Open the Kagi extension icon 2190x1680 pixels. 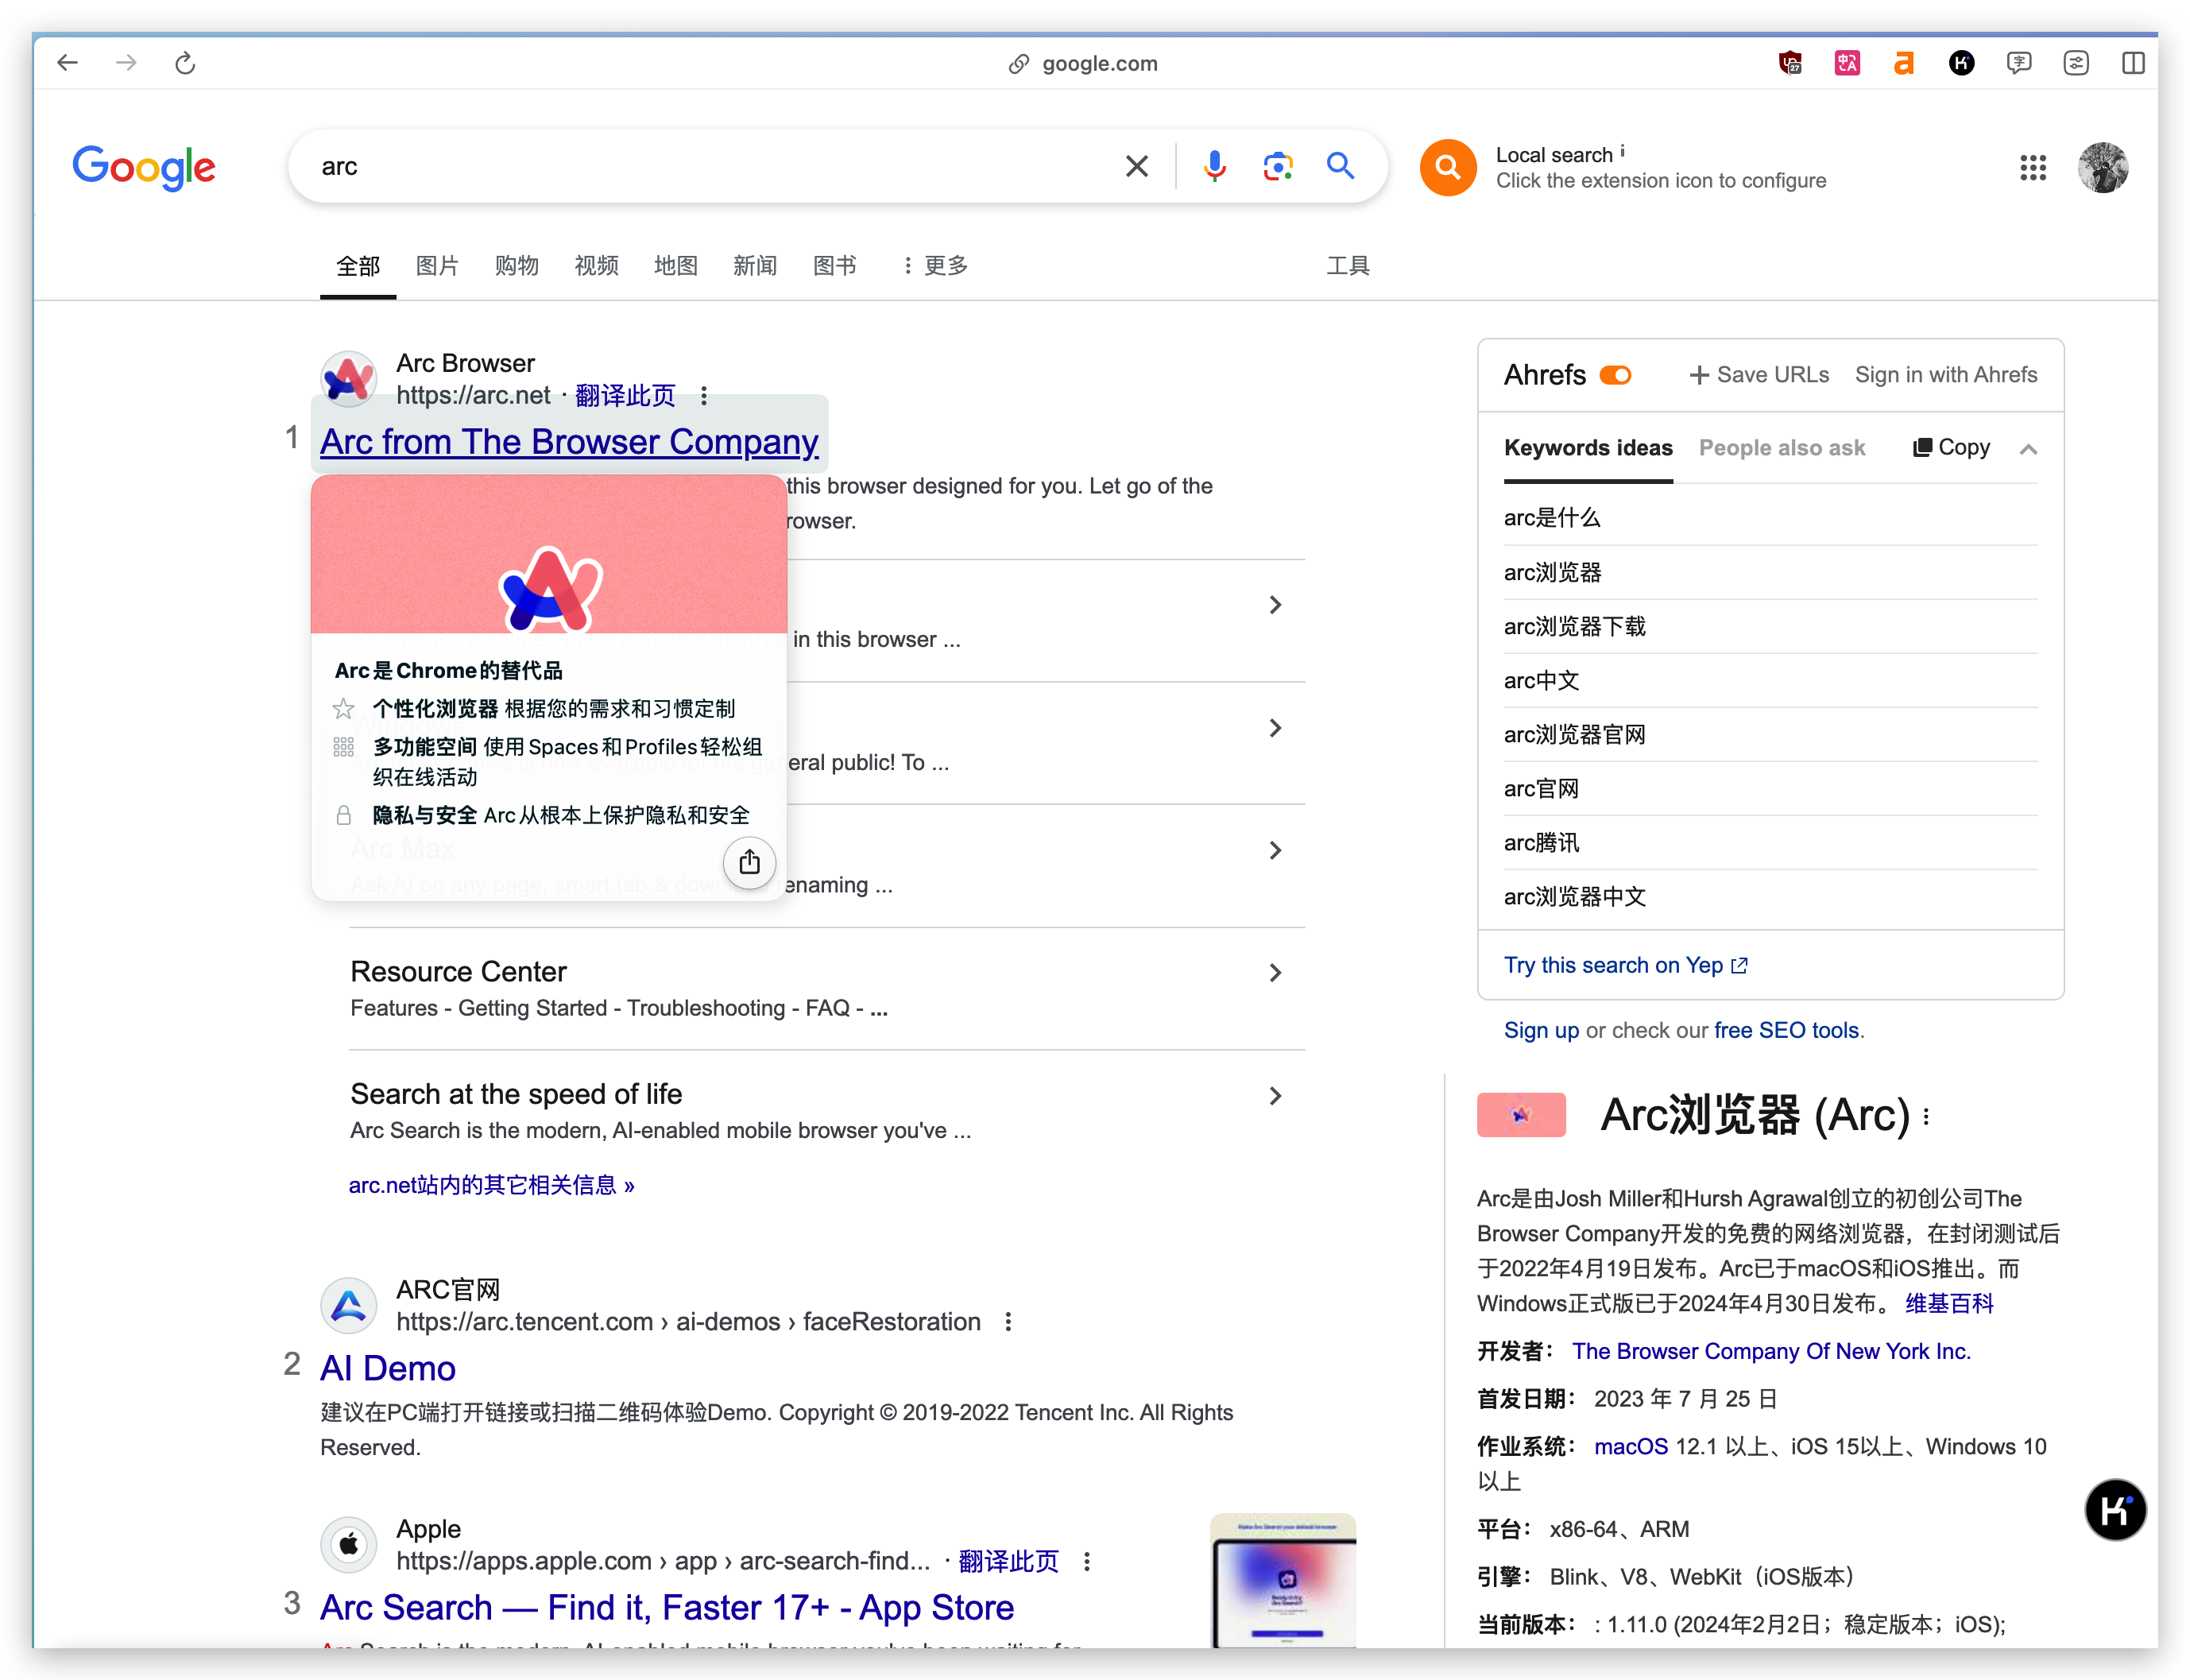[x=1961, y=62]
